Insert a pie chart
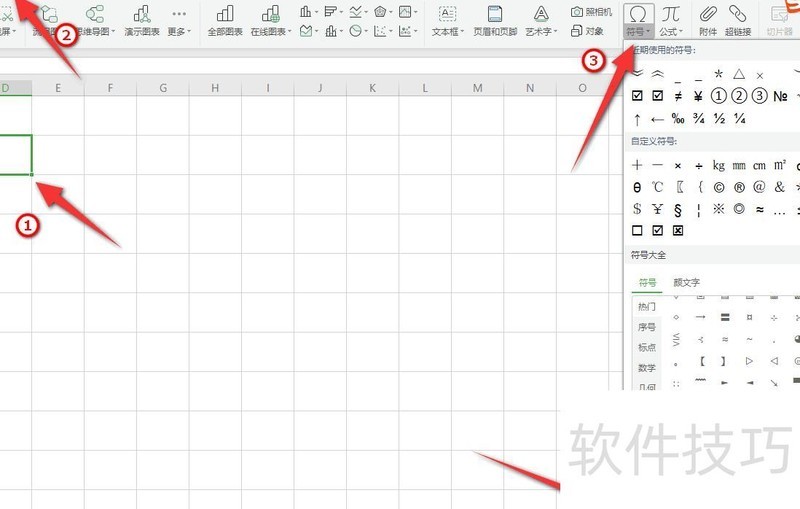Screen dimensions: 800x509 pyautogui.click(x=358, y=31)
